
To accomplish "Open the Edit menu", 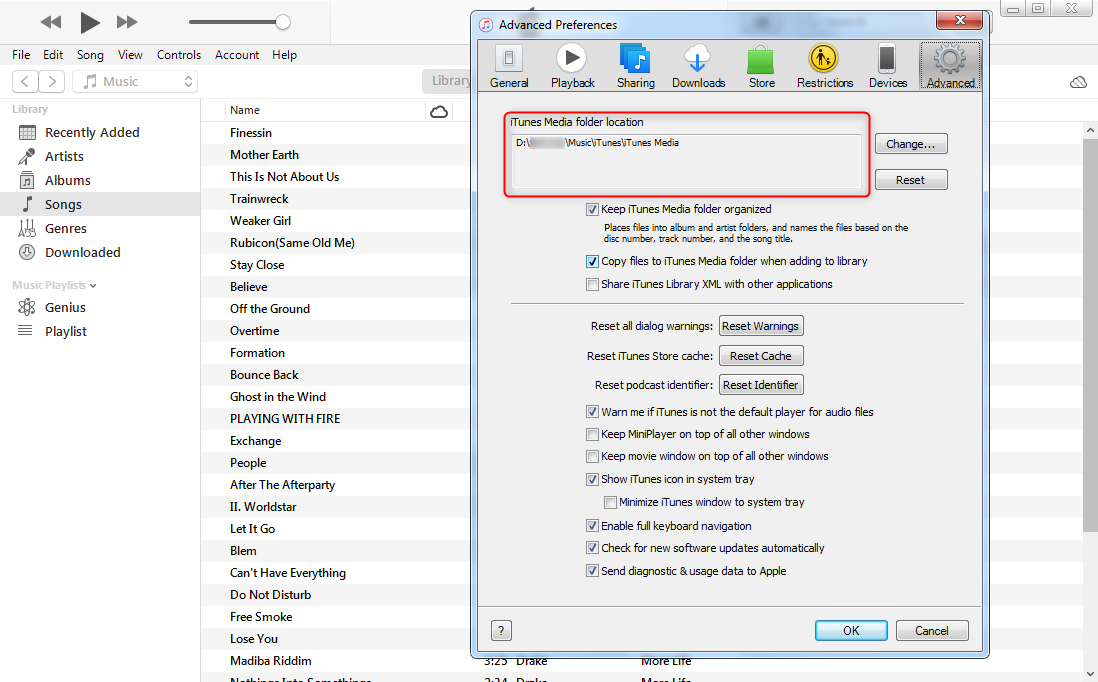I will pos(53,55).
